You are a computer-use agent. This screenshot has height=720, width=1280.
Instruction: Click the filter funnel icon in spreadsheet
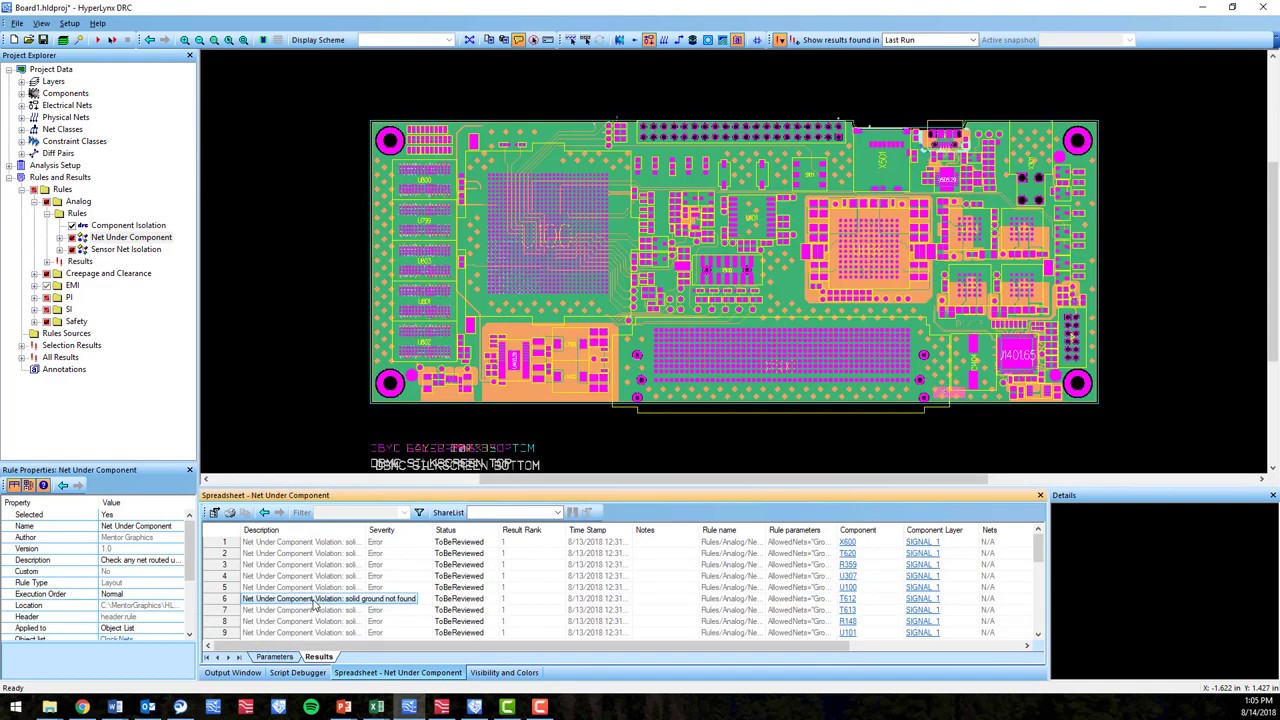pos(419,512)
